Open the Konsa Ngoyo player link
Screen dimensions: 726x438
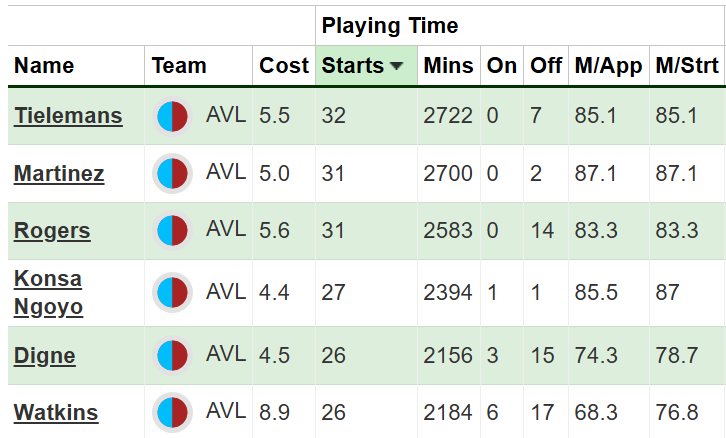coord(48,293)
